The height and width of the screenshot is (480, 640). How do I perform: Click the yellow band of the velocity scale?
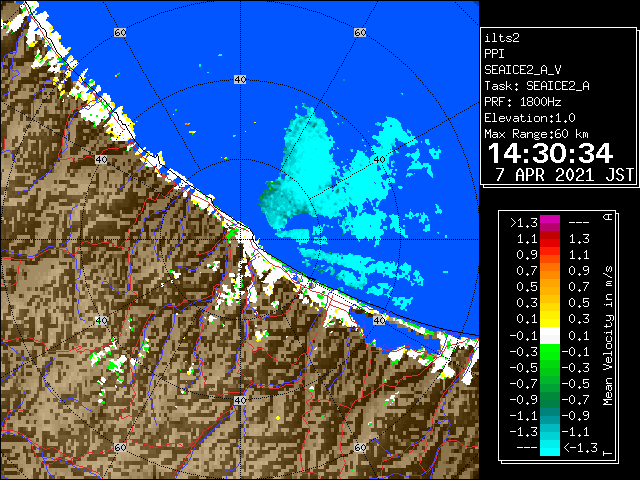click(550, 319)
